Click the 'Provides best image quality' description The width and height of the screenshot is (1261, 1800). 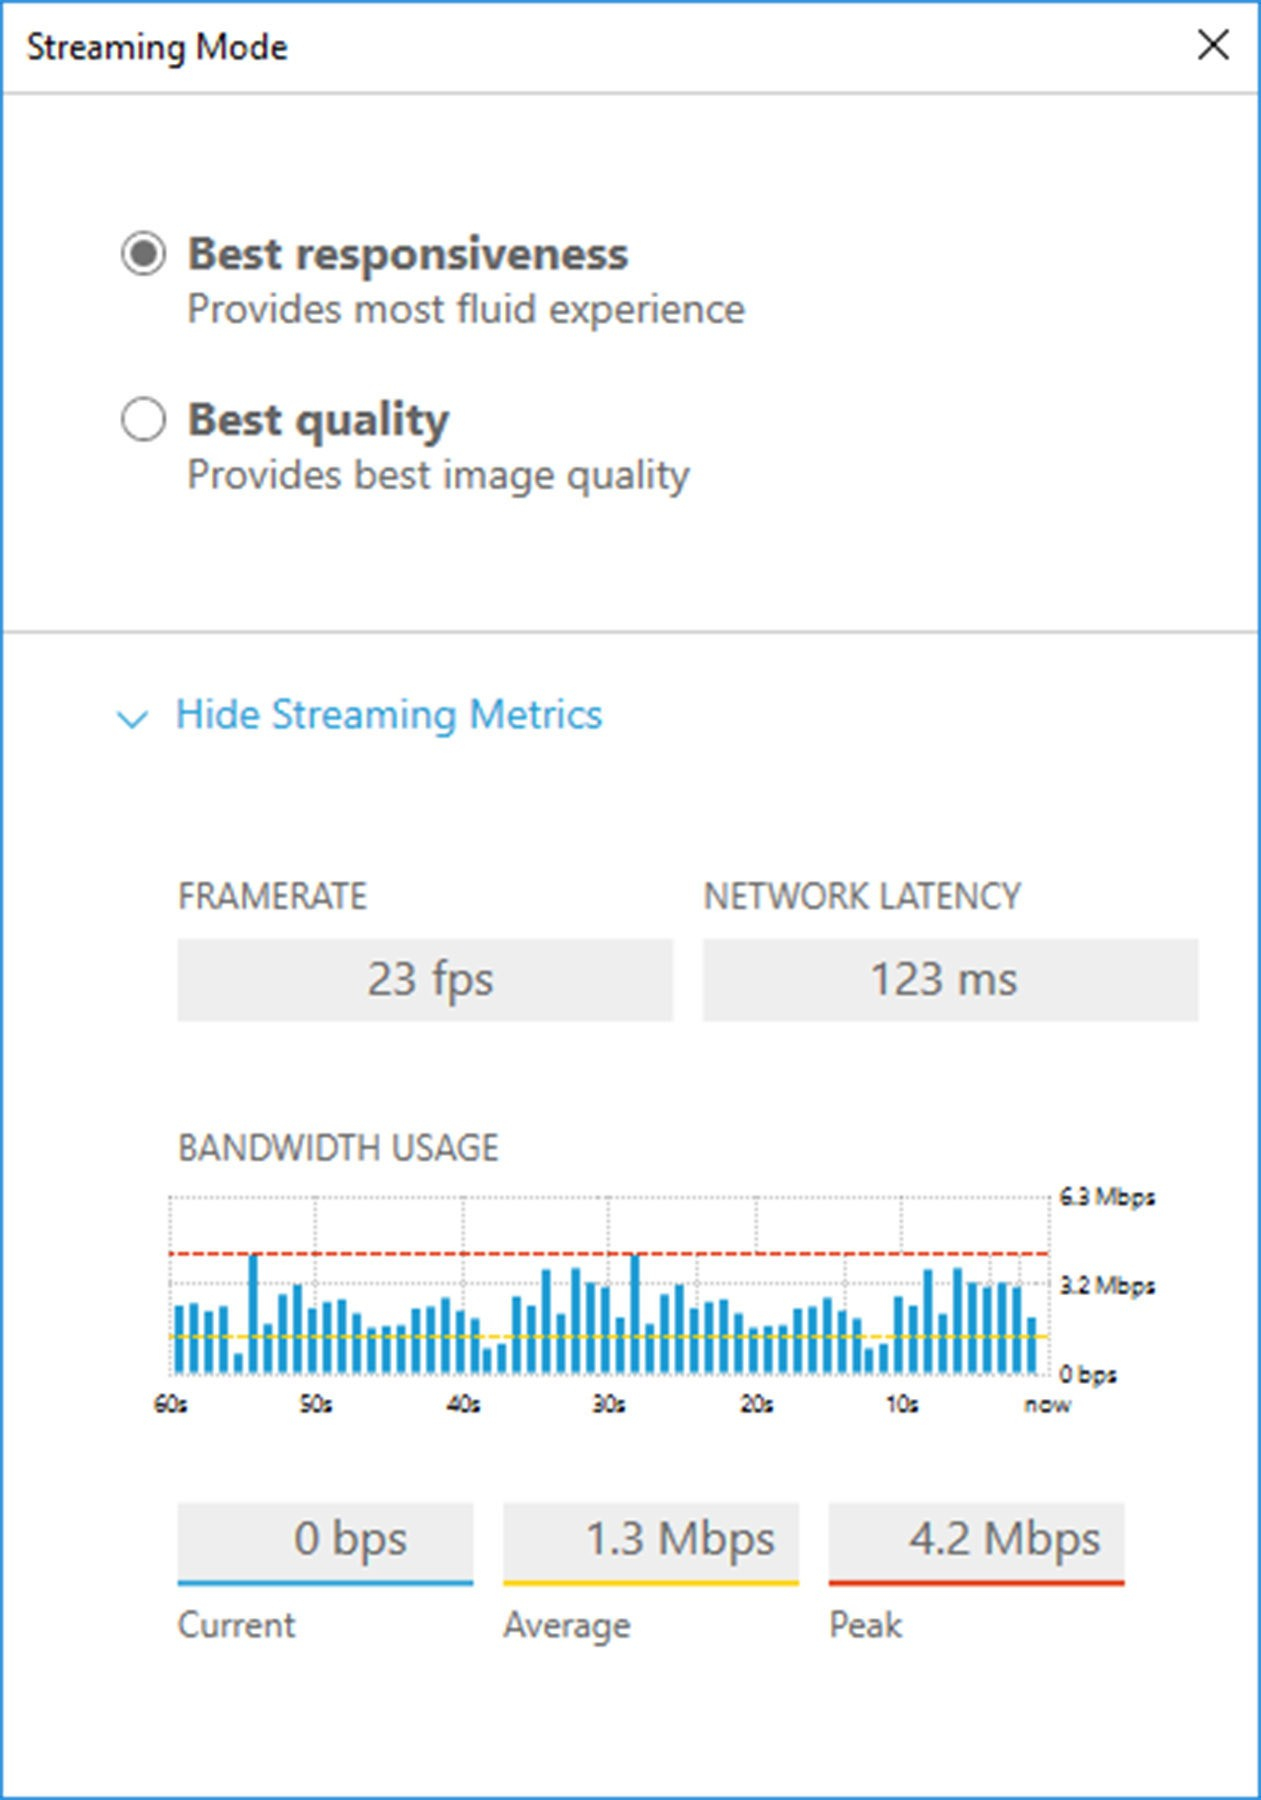[438, 476]
